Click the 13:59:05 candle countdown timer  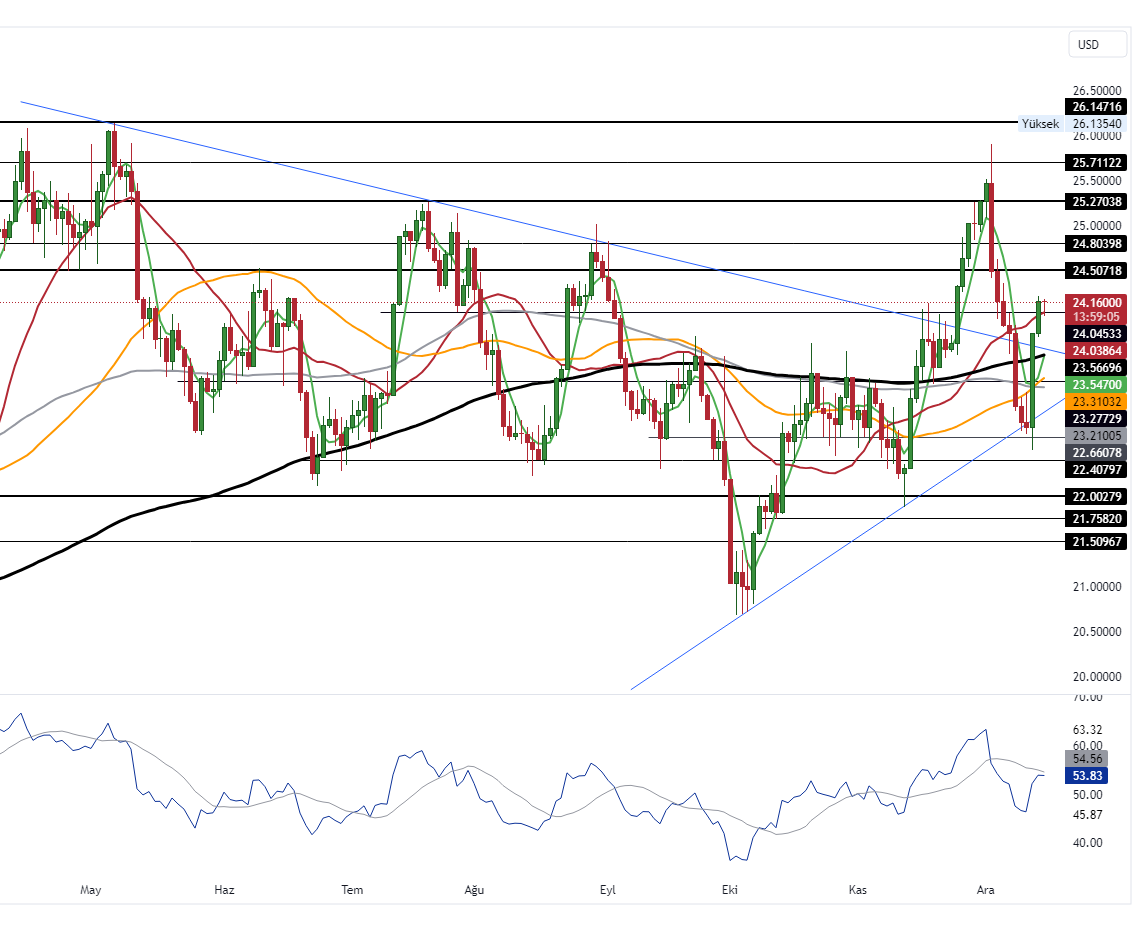point(1097,316)
